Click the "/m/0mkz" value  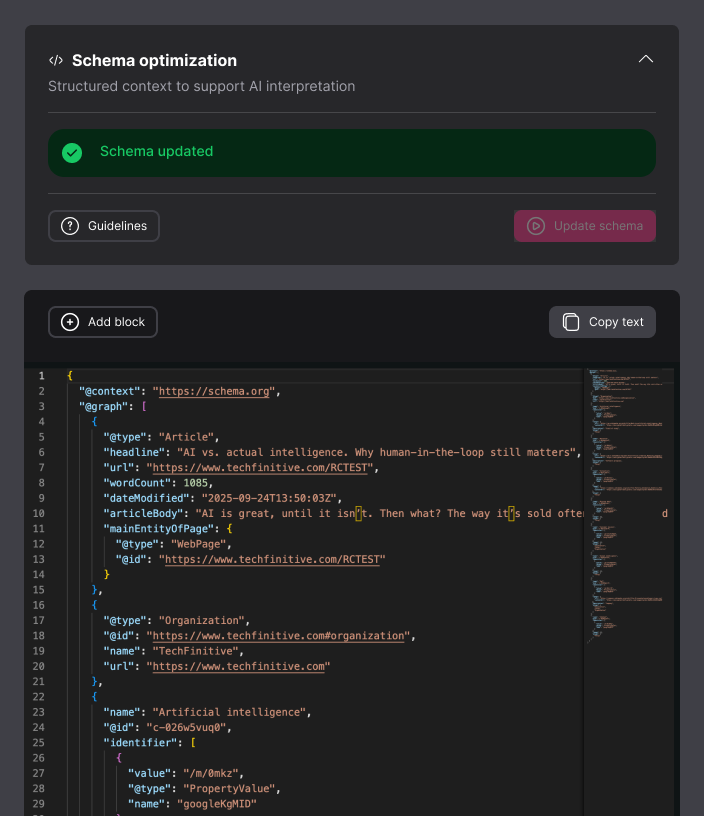[211, 773]
